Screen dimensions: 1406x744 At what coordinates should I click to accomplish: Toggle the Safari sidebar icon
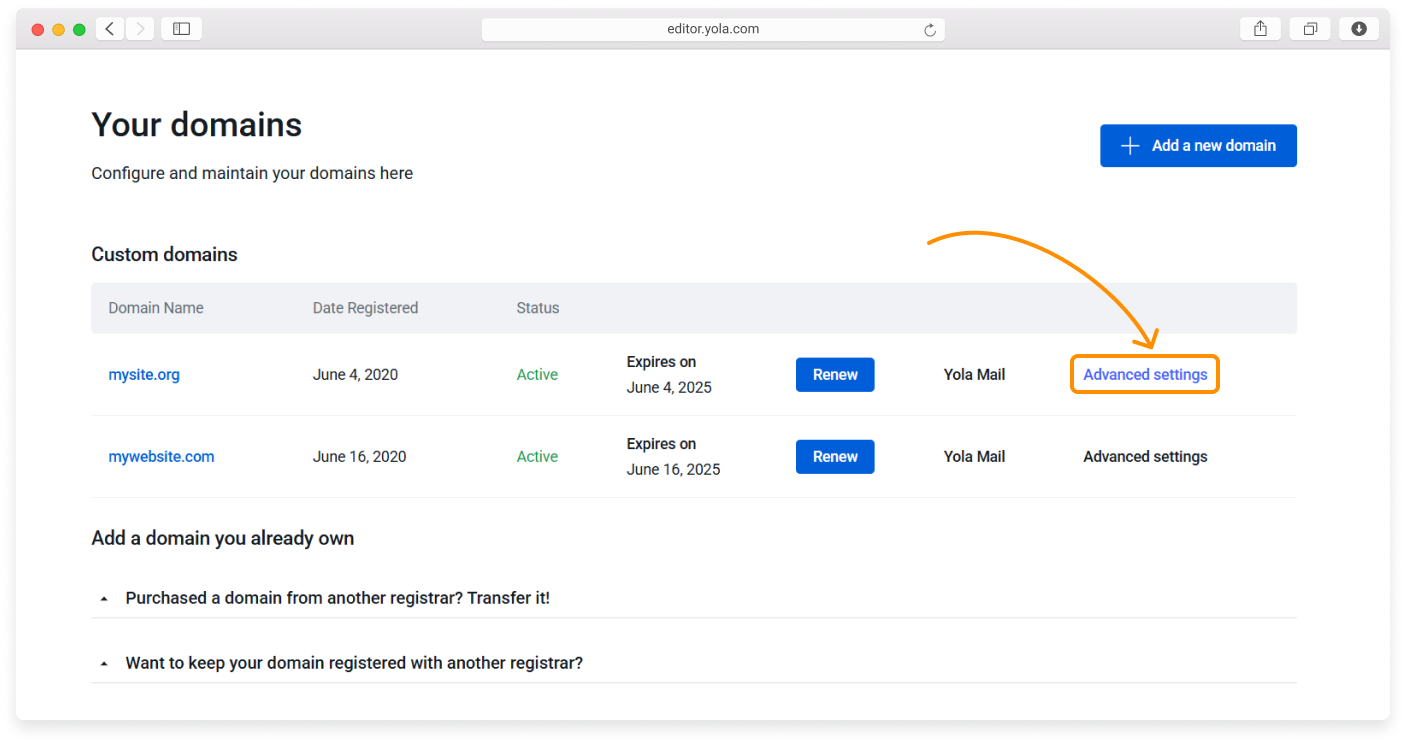click(181, 29)
